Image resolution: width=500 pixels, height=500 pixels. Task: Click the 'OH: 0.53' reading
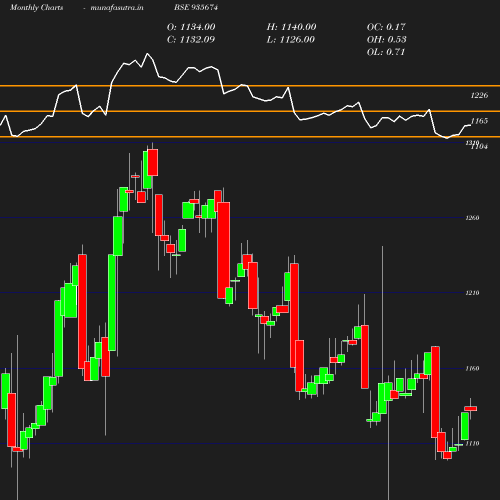tap(387, 40)
